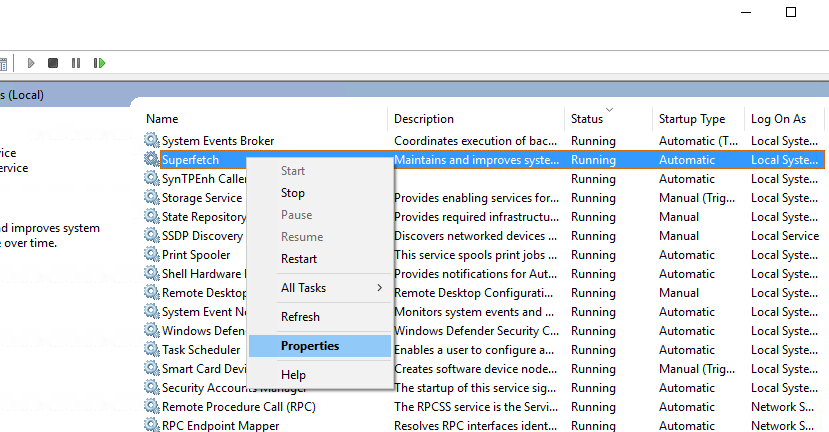Click the Restart Service toolbar icon
Image resolution: width=829 pixels, height=432 pixels.
point(99,63)
